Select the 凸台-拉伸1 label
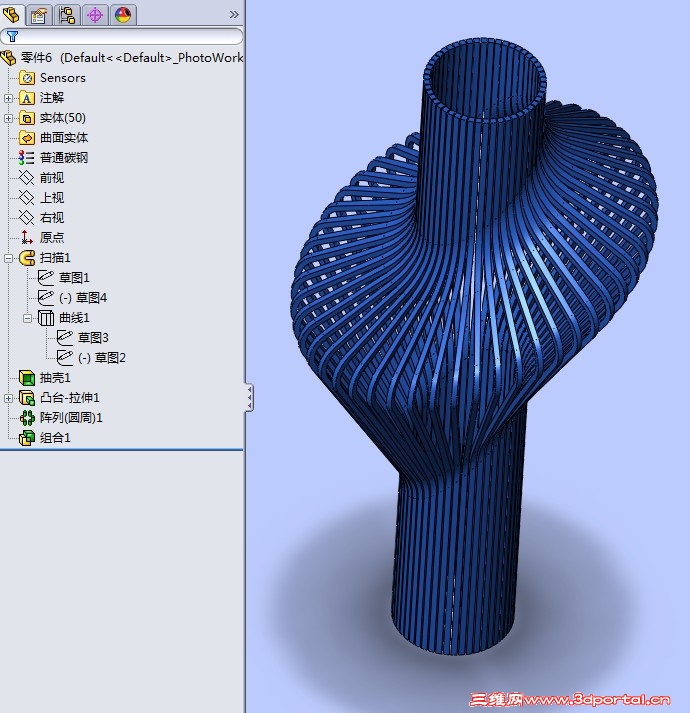Screen dimensions: 690x713 (70, 398)
